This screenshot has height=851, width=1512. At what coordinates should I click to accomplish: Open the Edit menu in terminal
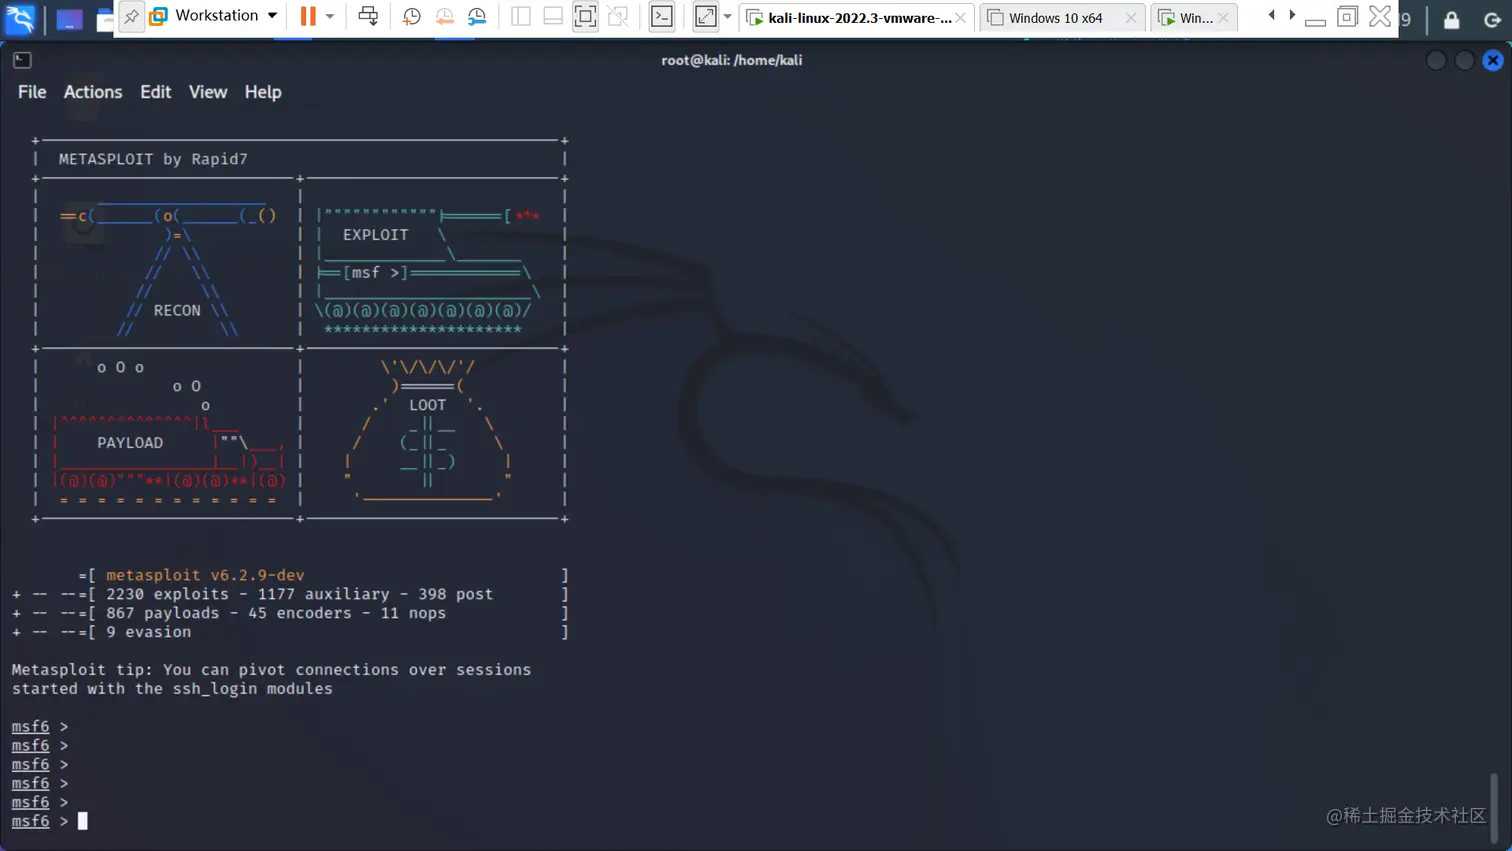coord(155,92)
